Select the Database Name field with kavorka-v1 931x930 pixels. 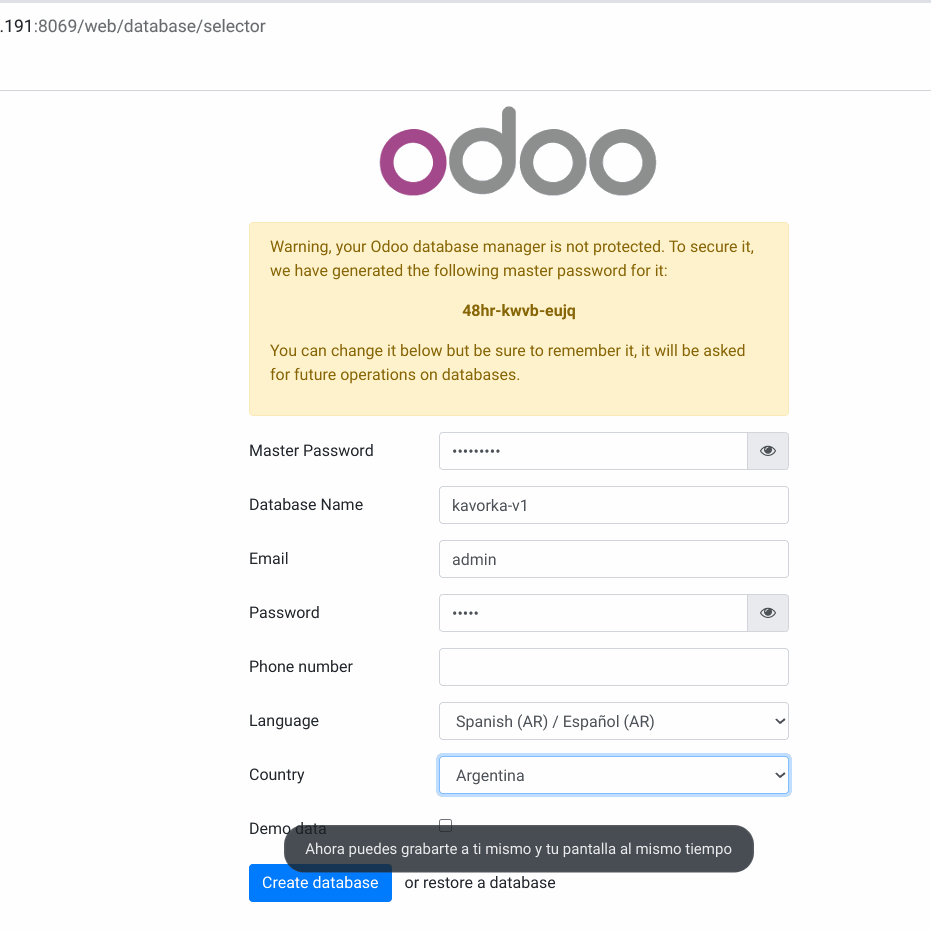tap(614, 505)
